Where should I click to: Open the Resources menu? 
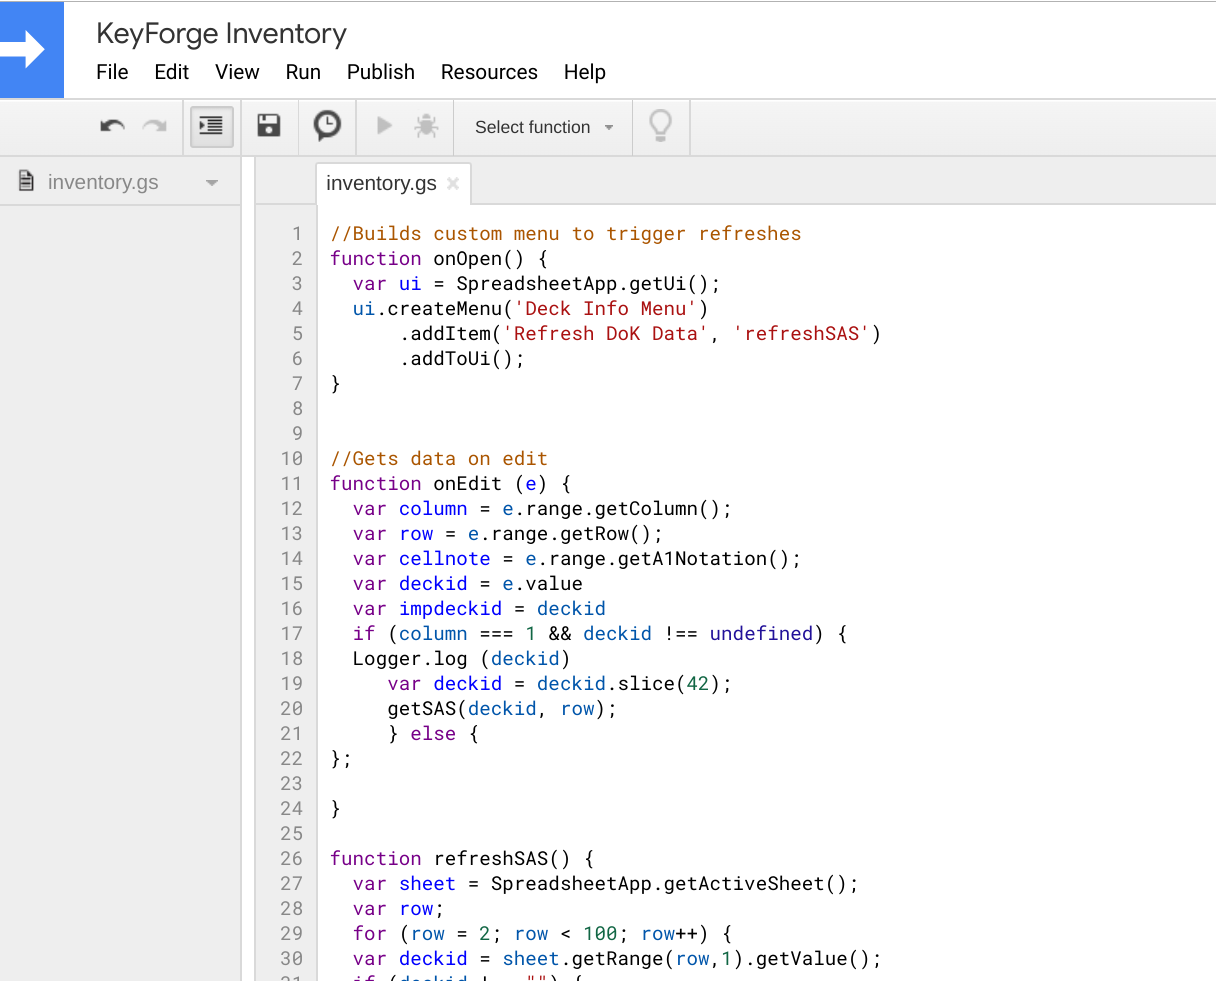point(489,72)
